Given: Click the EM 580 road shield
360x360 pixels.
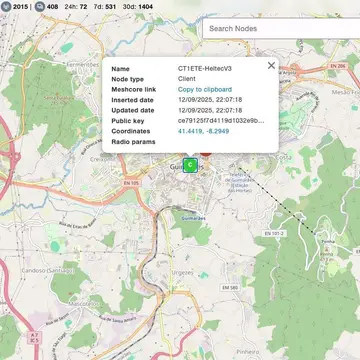Looking at the screenshot, I should 231,287.
